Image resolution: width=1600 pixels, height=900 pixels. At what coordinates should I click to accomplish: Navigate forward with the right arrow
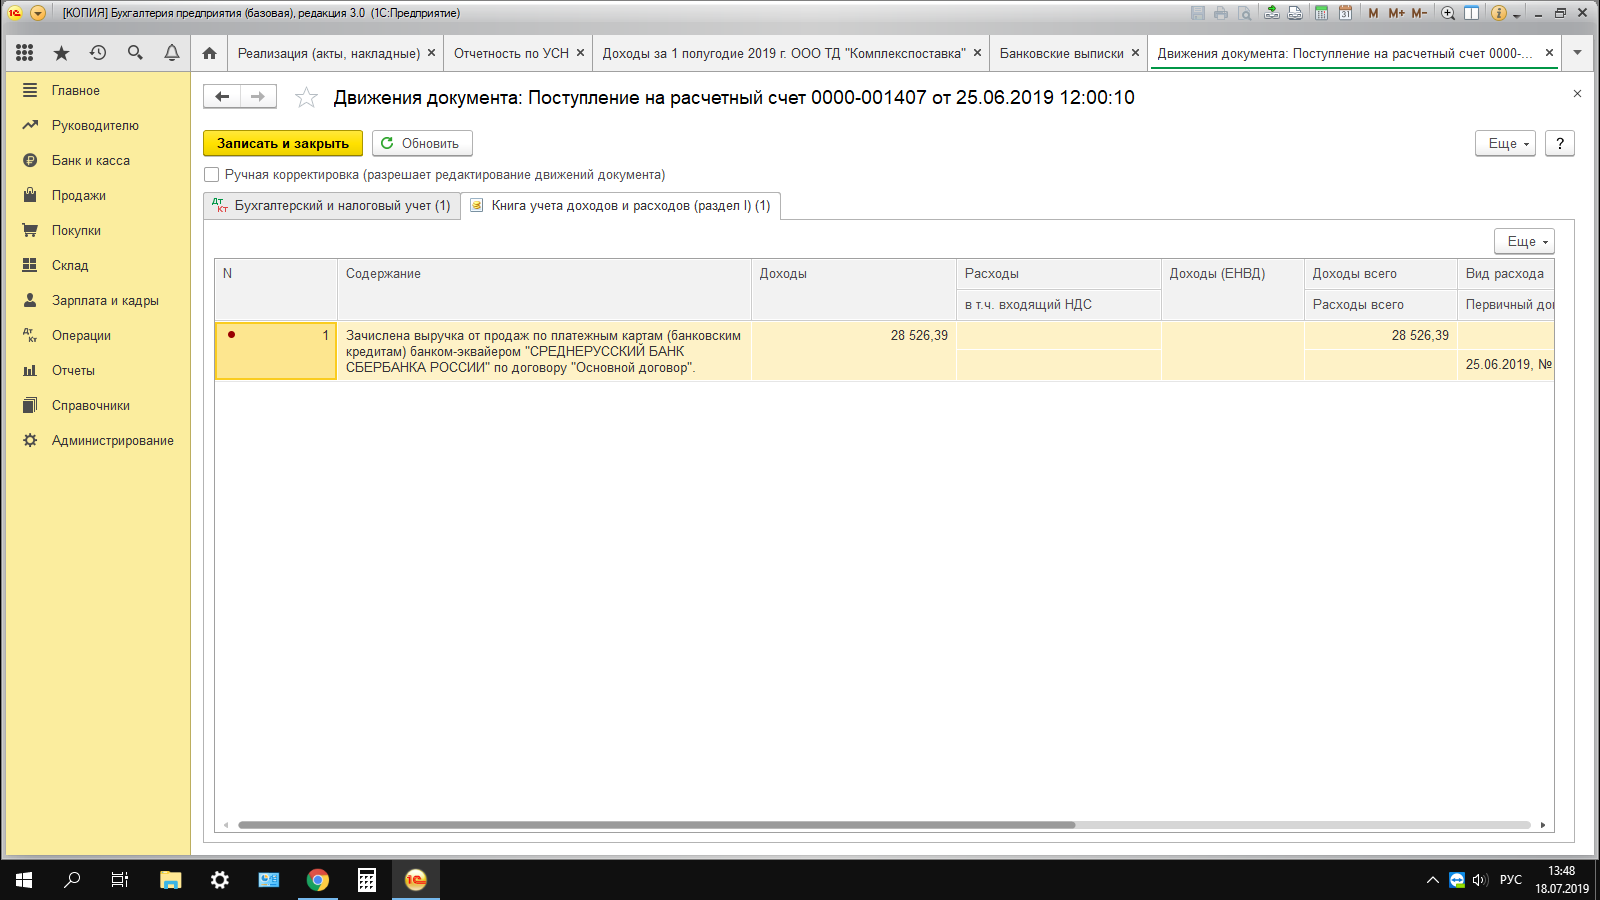point(258,97)
